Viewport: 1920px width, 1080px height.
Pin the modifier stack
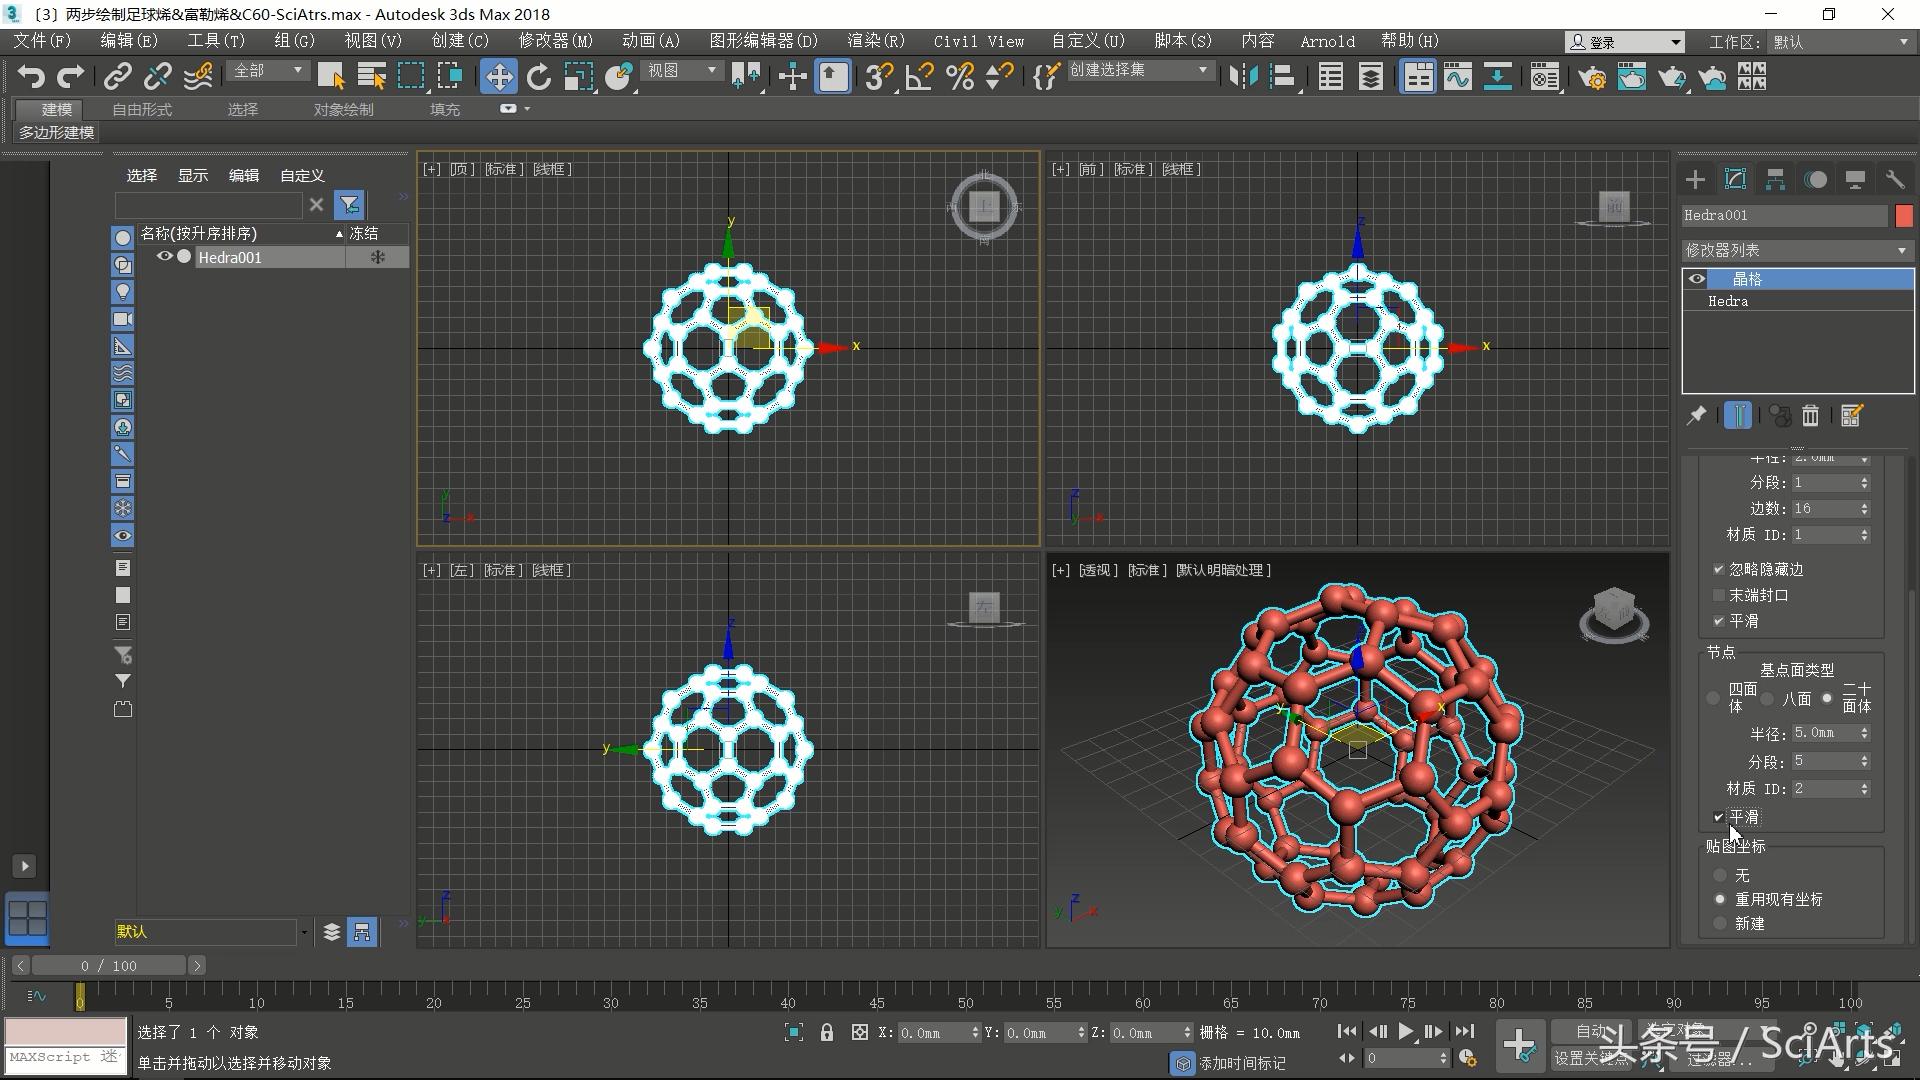click(1696, 416)
